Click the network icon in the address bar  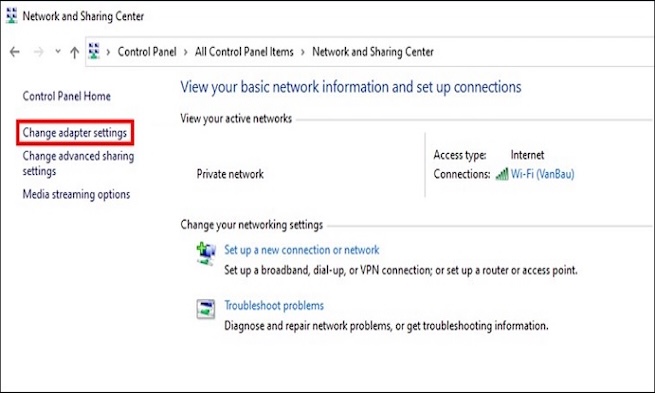coord(94,51)
